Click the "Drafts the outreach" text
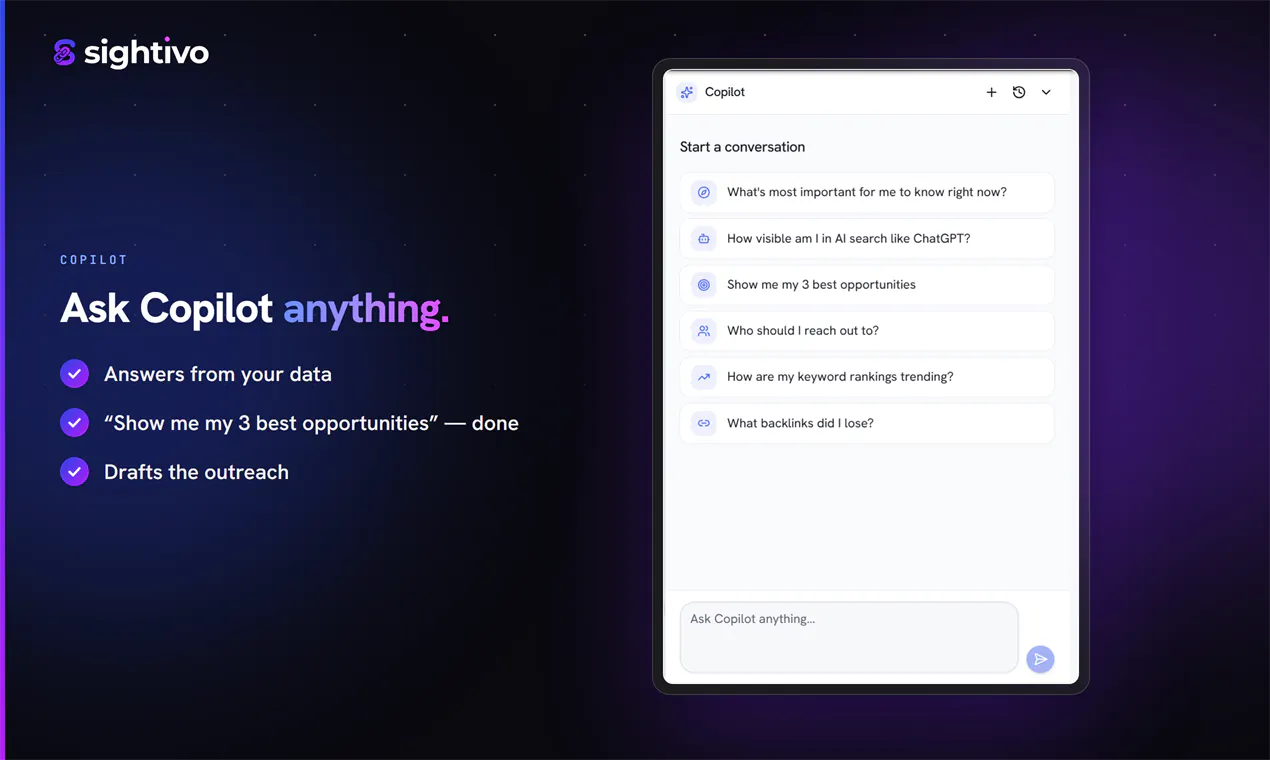 tap(196, 472)
